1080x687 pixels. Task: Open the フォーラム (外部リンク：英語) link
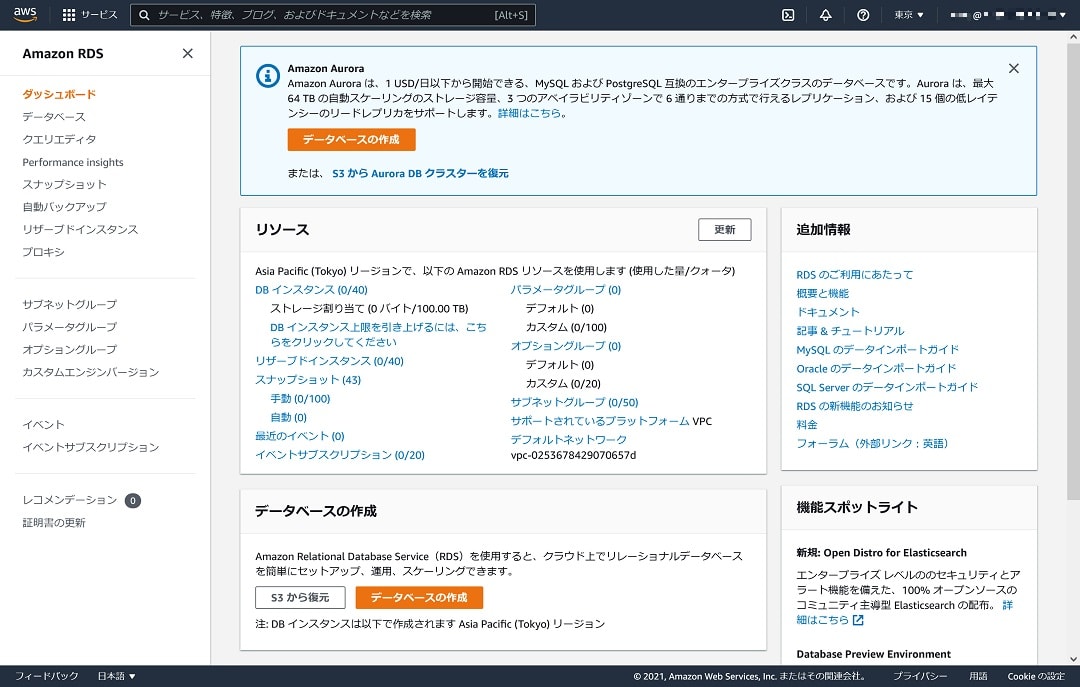pos(873,444)
